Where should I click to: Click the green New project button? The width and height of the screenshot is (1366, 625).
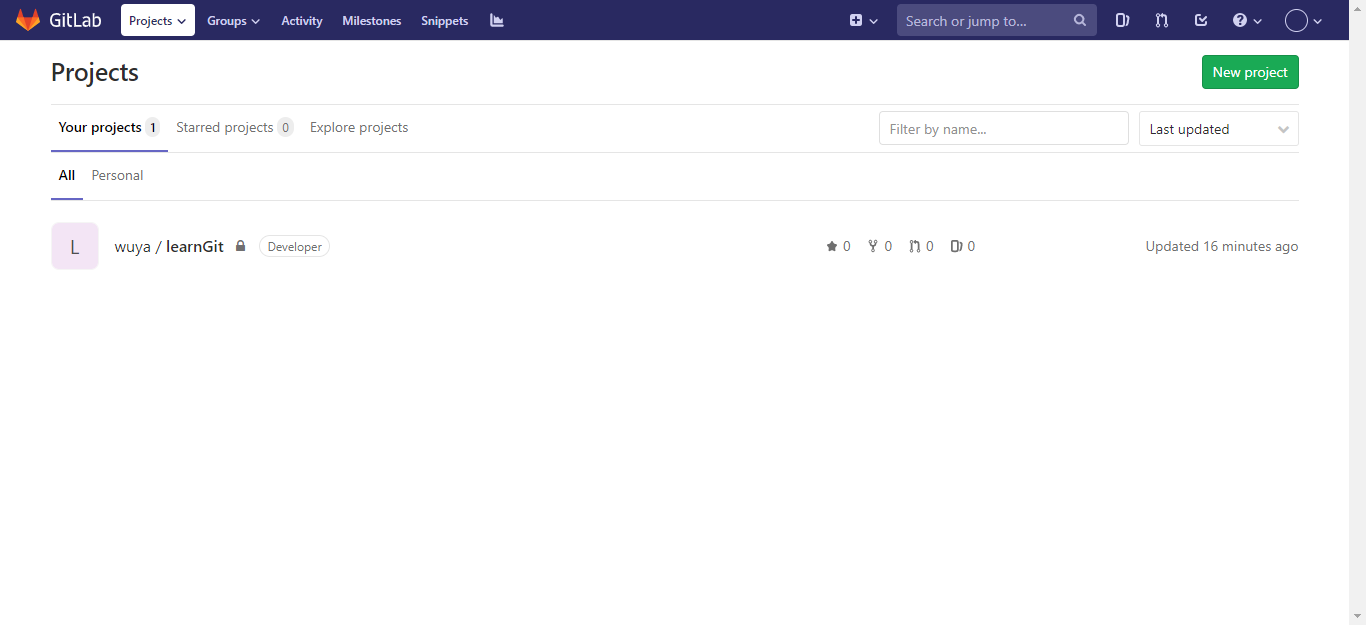[x=1250, y=72]
